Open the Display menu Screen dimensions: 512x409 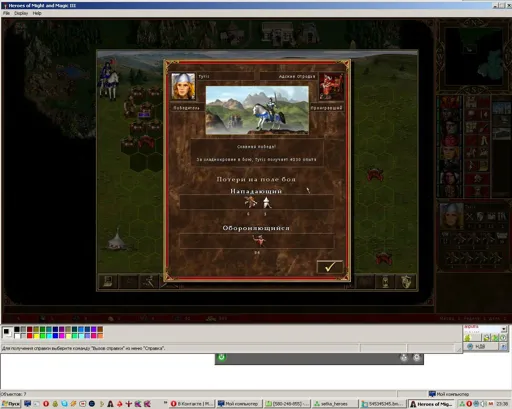(x=21, y=13)
